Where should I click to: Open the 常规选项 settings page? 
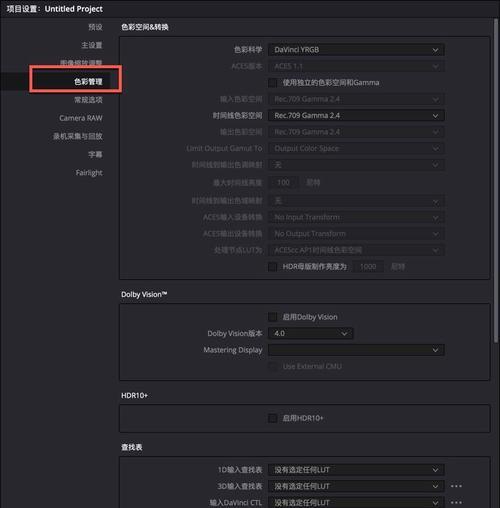point(88,100)
